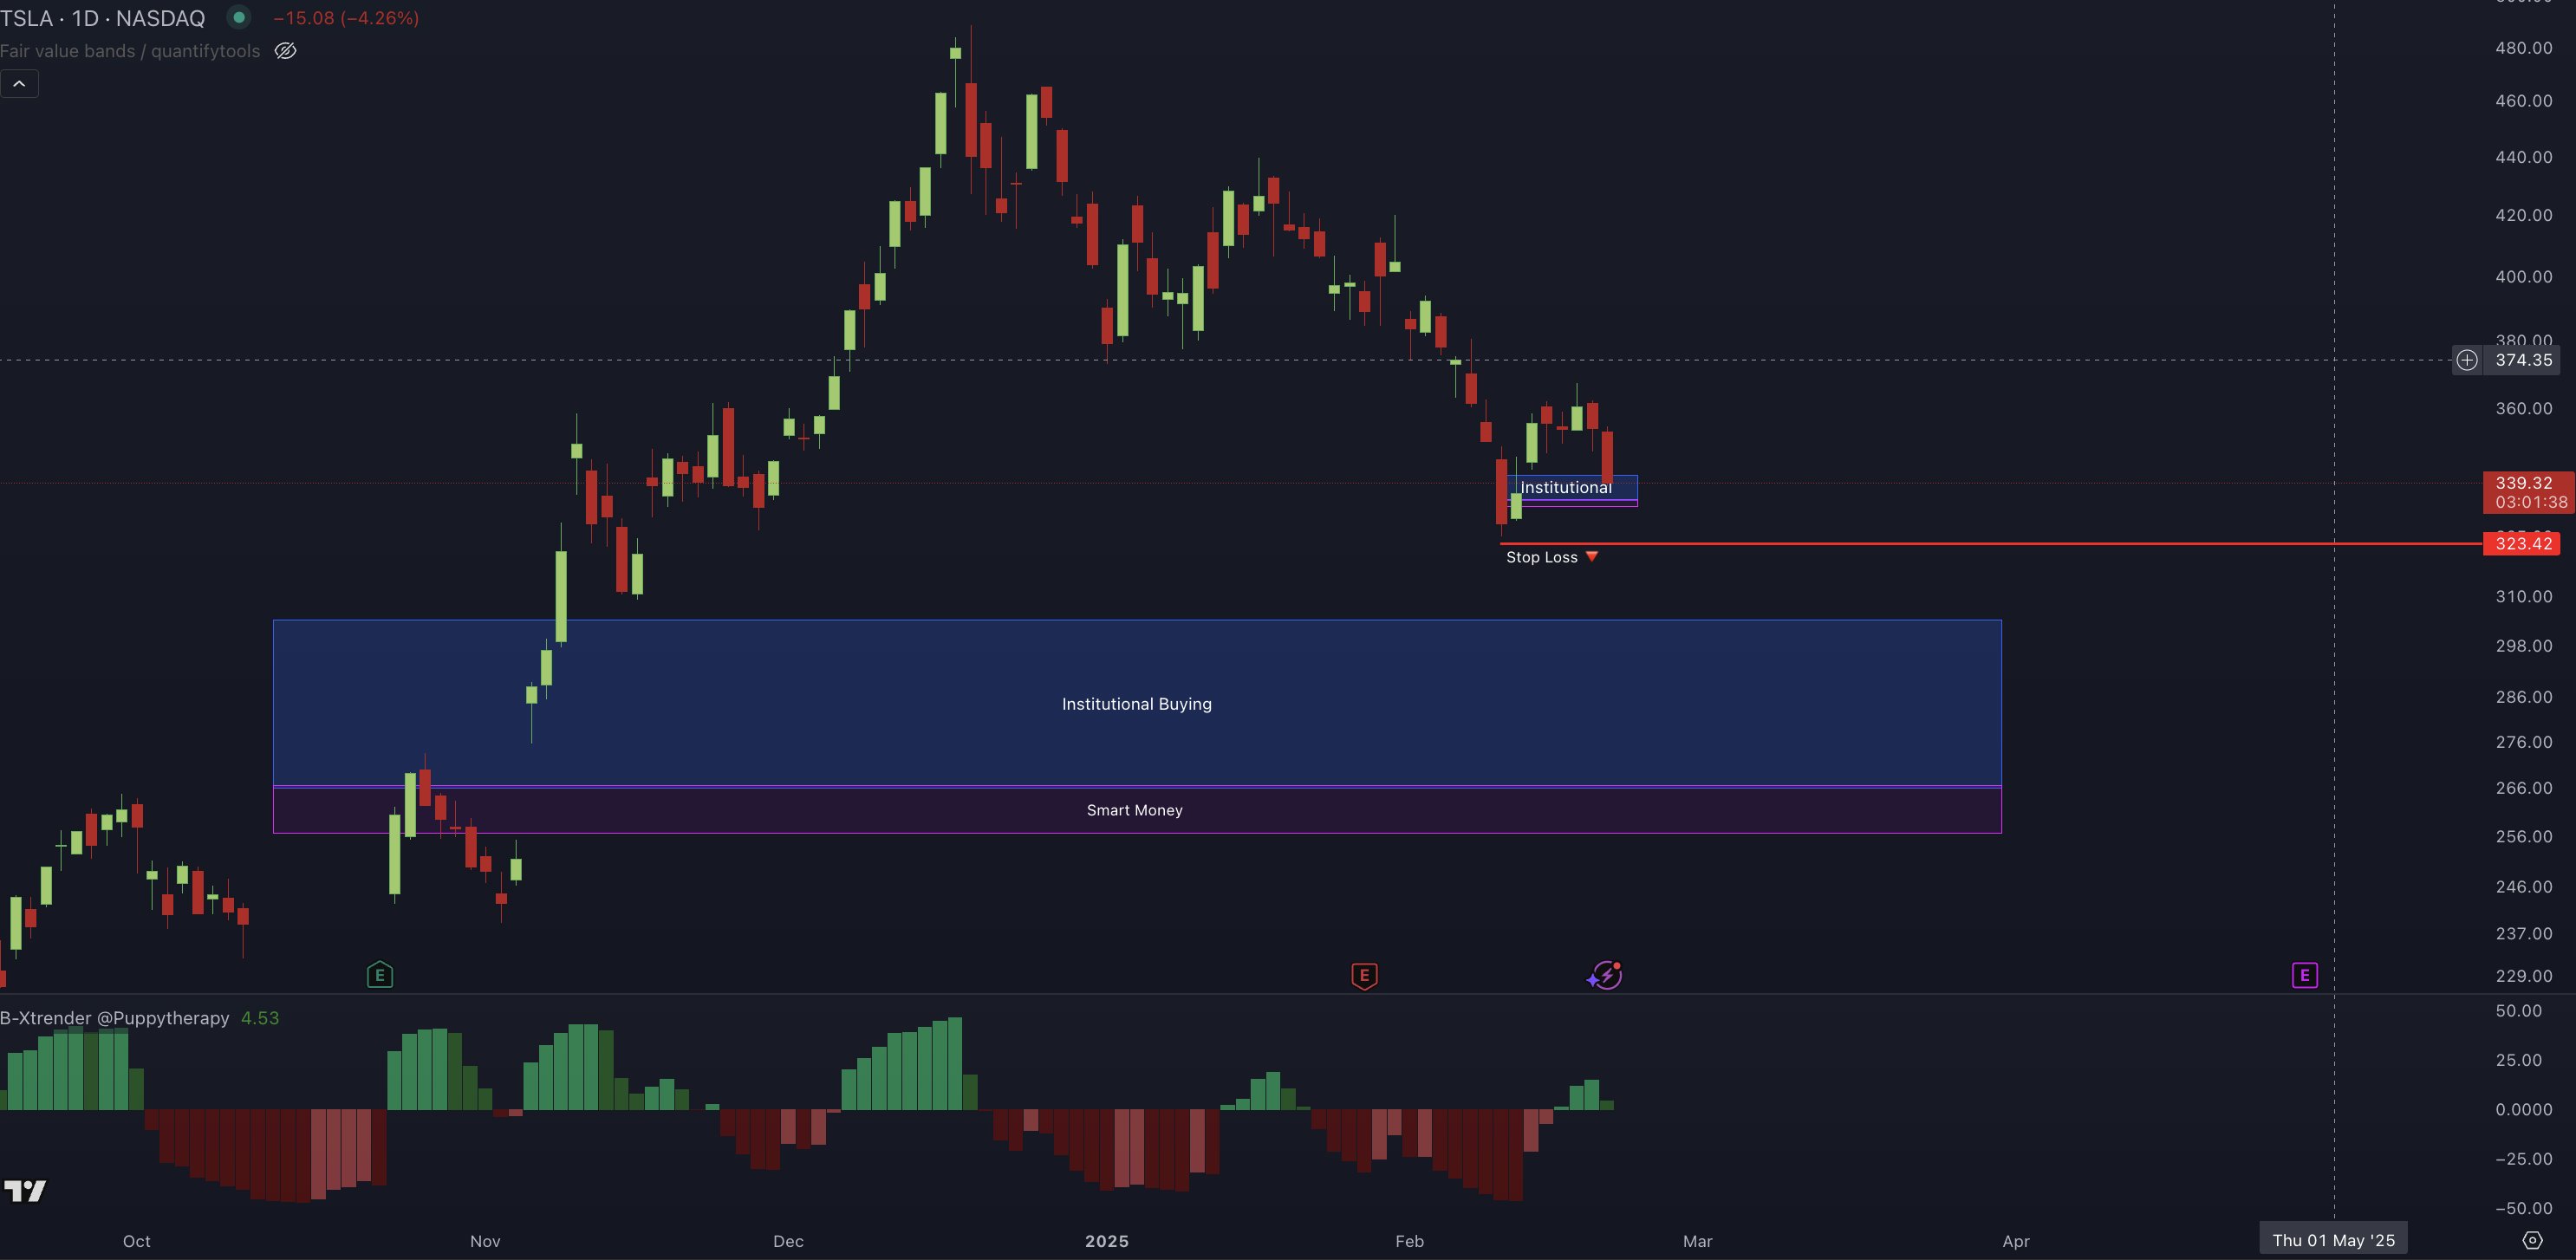Toggle Fair value bands indicator visibility eye

285,51
